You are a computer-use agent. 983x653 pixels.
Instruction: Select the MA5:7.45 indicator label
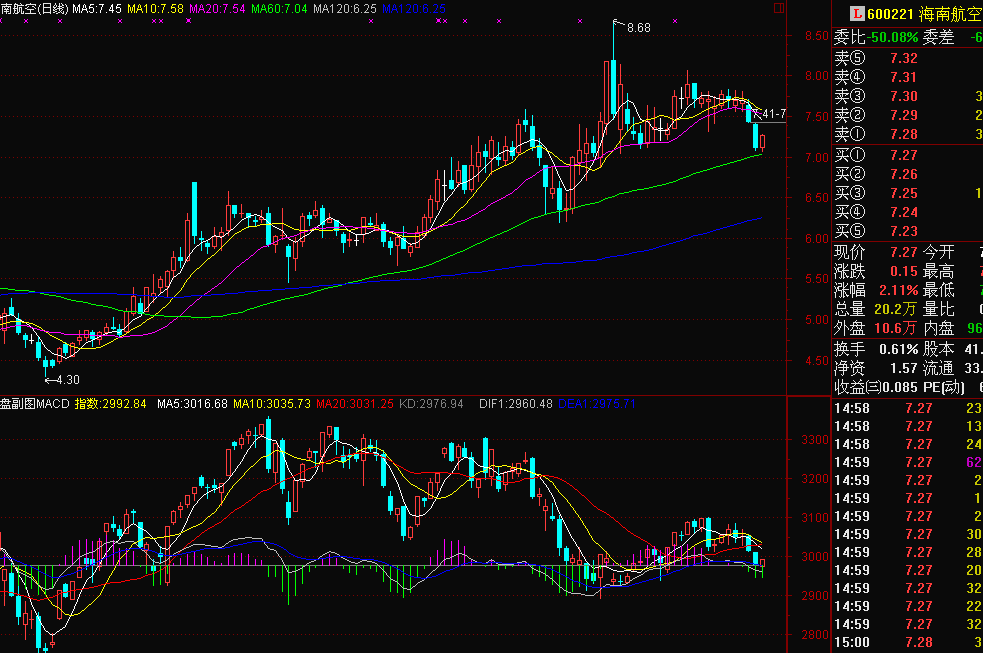[97, 9]
